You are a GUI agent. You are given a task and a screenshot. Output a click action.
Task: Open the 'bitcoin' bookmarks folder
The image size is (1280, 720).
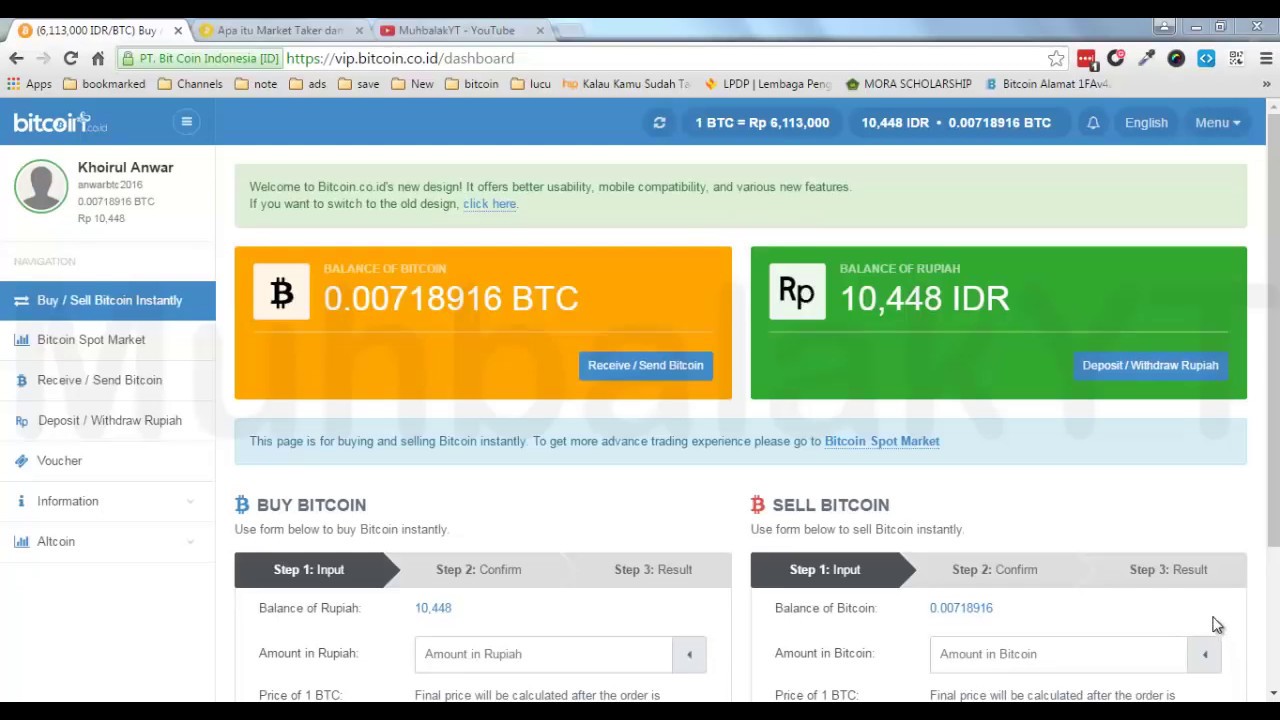tap(471, 84)
